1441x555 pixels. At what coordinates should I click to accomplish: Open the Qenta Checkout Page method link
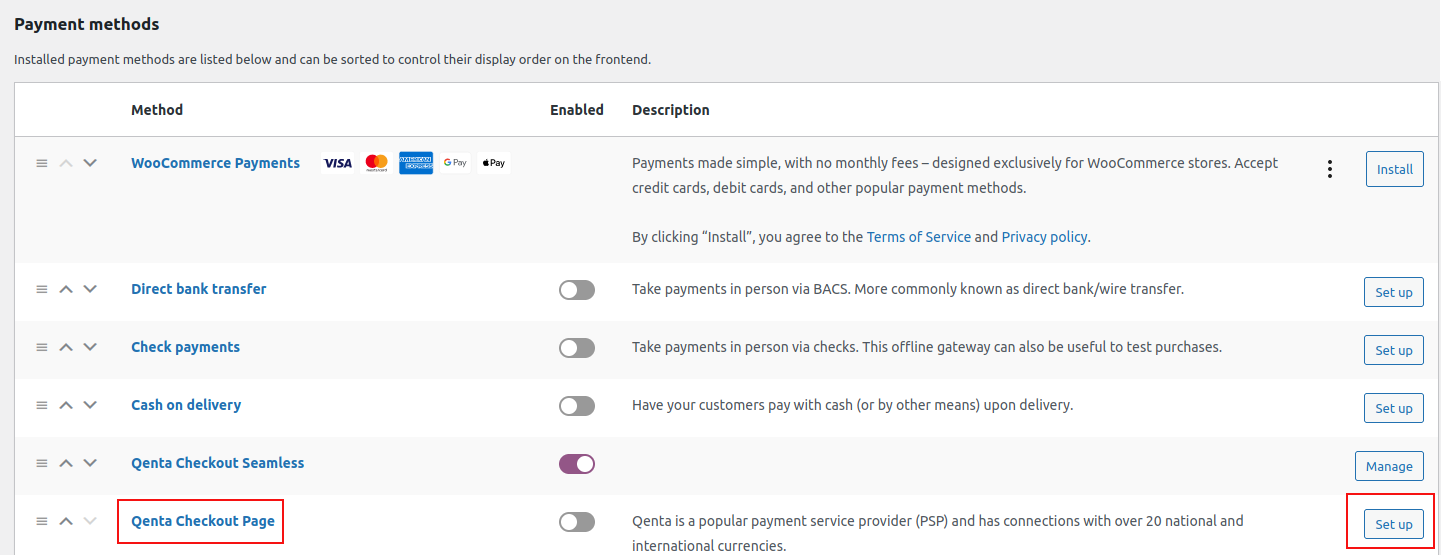pos(203,521)
